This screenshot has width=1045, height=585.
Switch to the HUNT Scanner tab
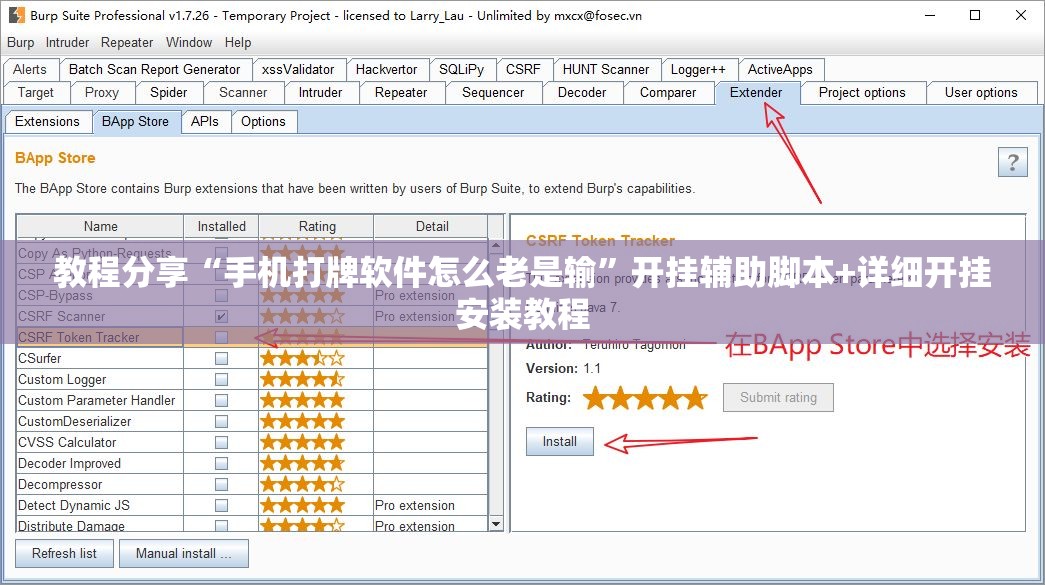click(606, 69)
